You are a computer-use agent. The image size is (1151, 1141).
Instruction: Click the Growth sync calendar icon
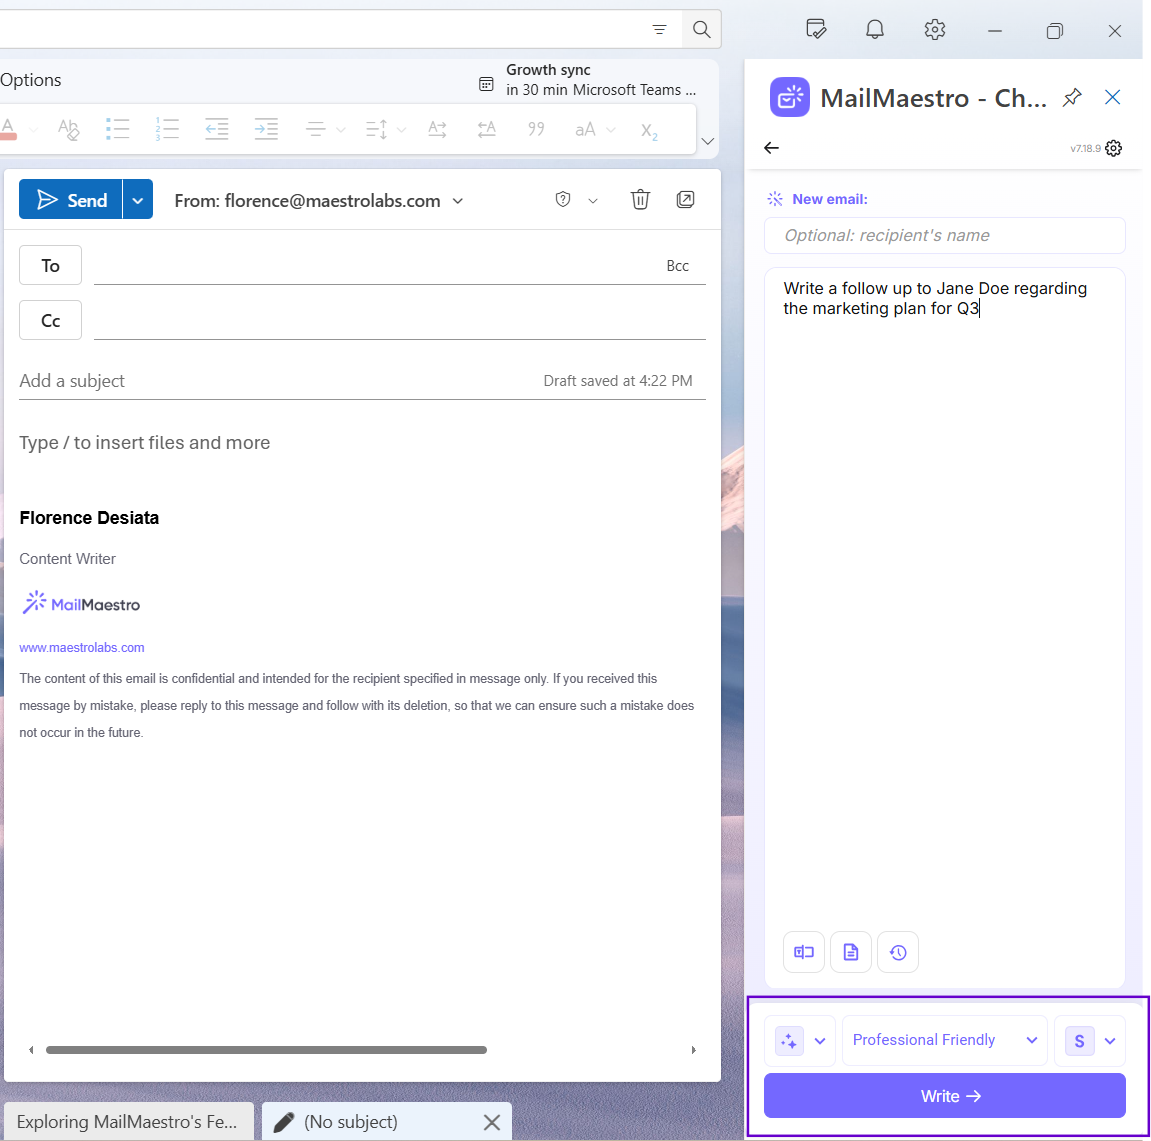(486, 84)
